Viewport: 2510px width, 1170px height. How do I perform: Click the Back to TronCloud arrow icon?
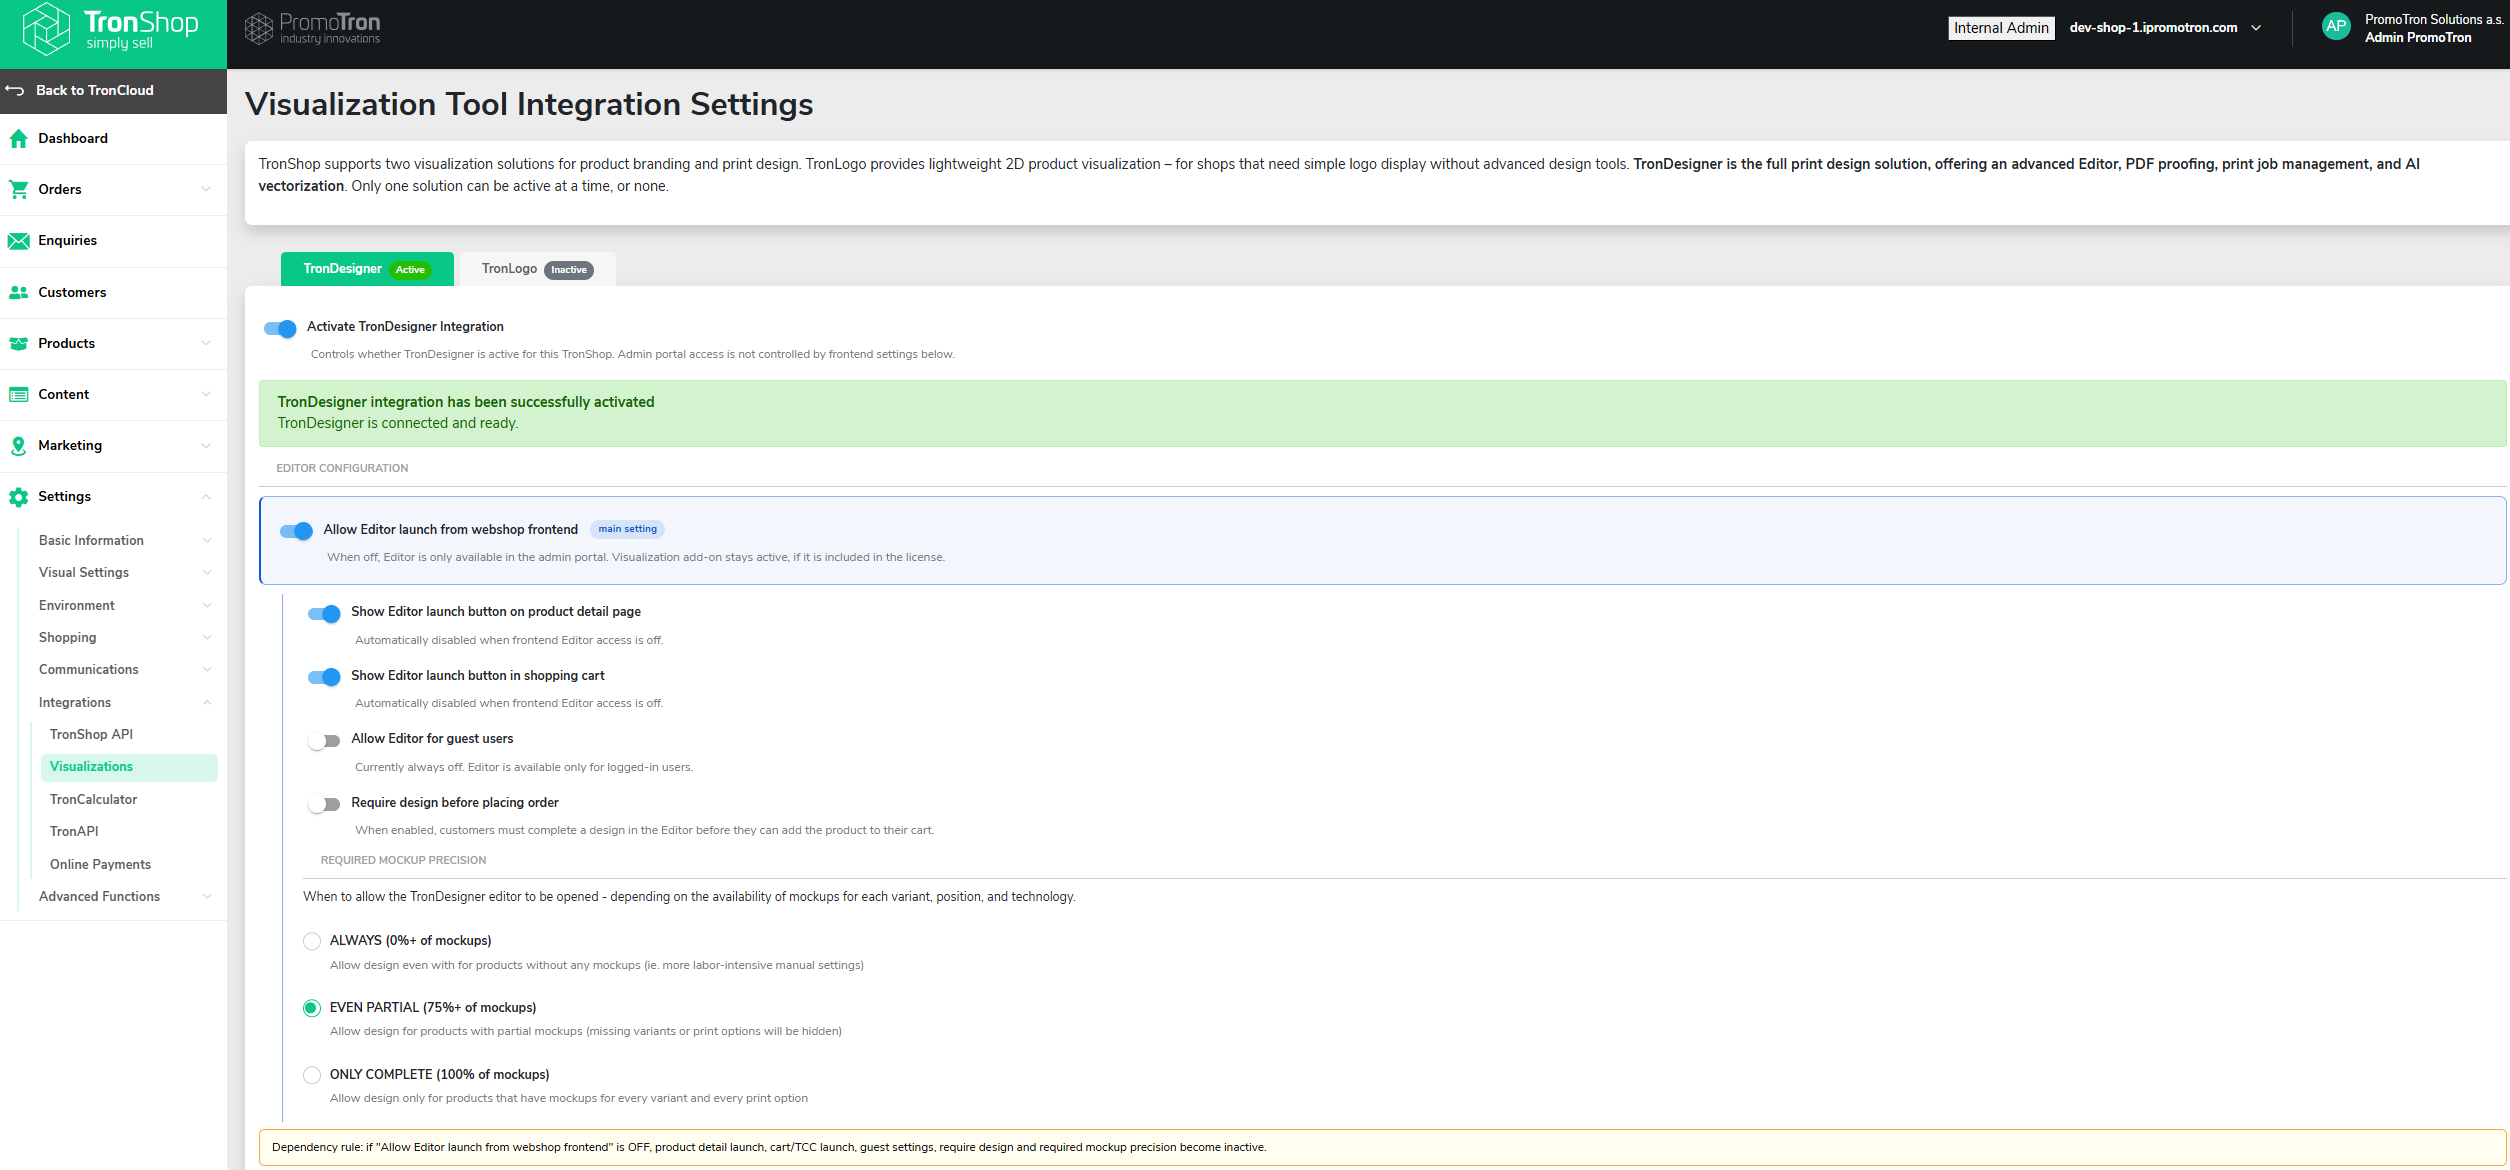pyautogui.click(x=15, y=90)
